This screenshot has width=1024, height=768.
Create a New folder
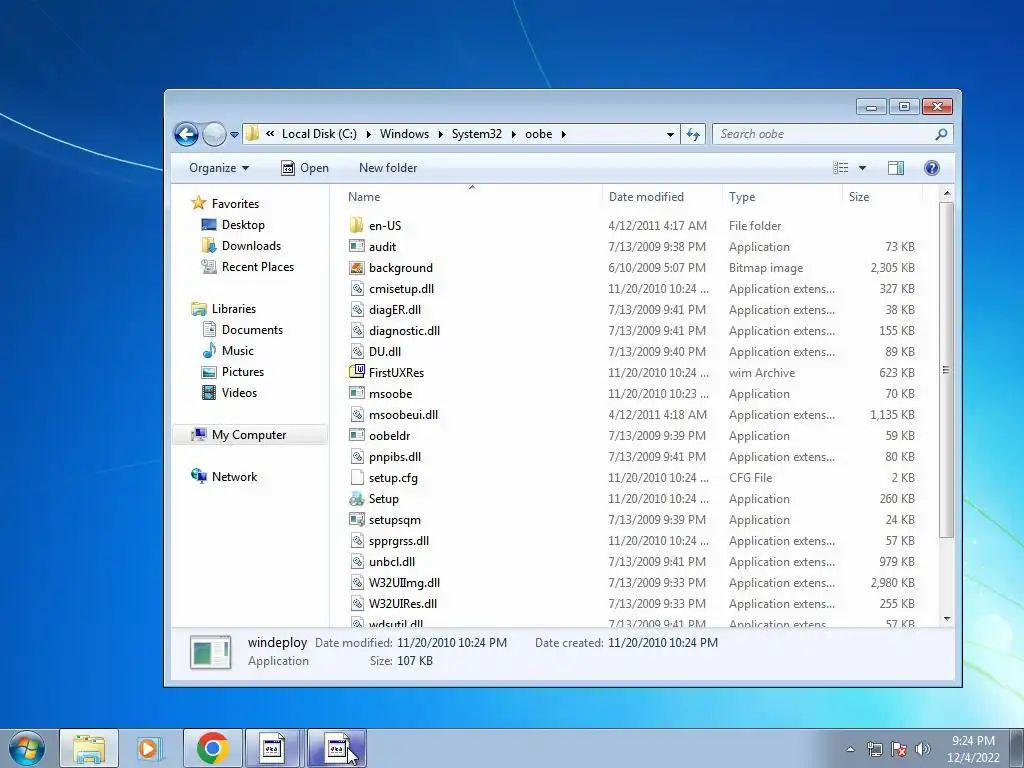(388, 168)
